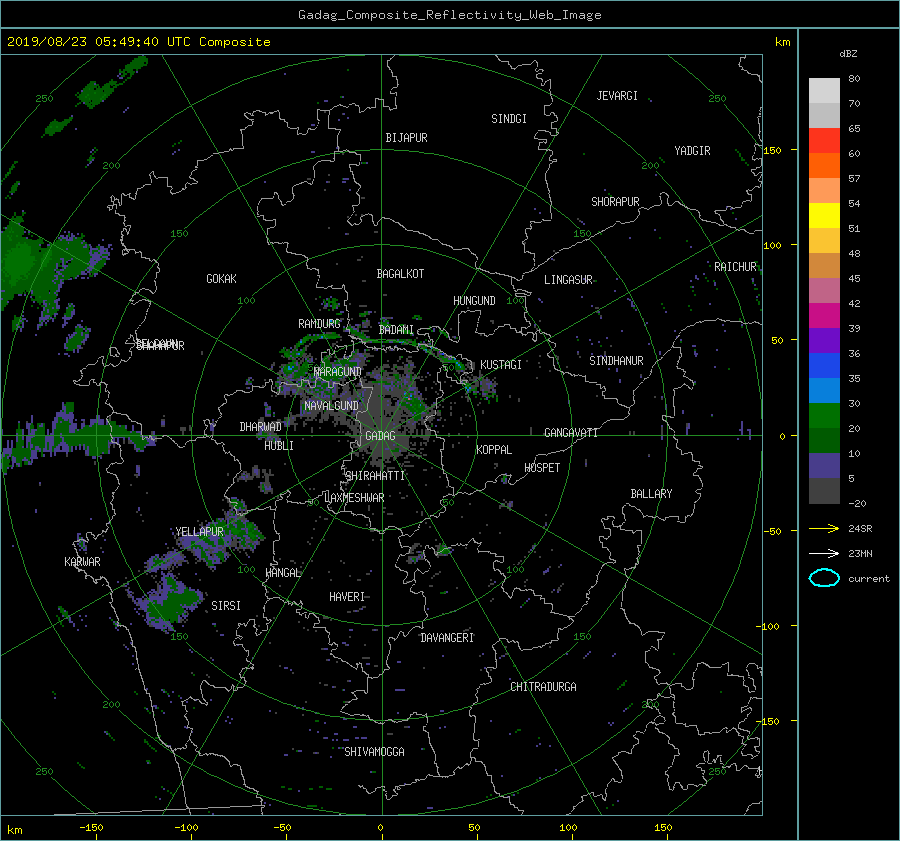Click the LINGASUR city label
This screenshot has width=900, height=841.
(568, 280)
